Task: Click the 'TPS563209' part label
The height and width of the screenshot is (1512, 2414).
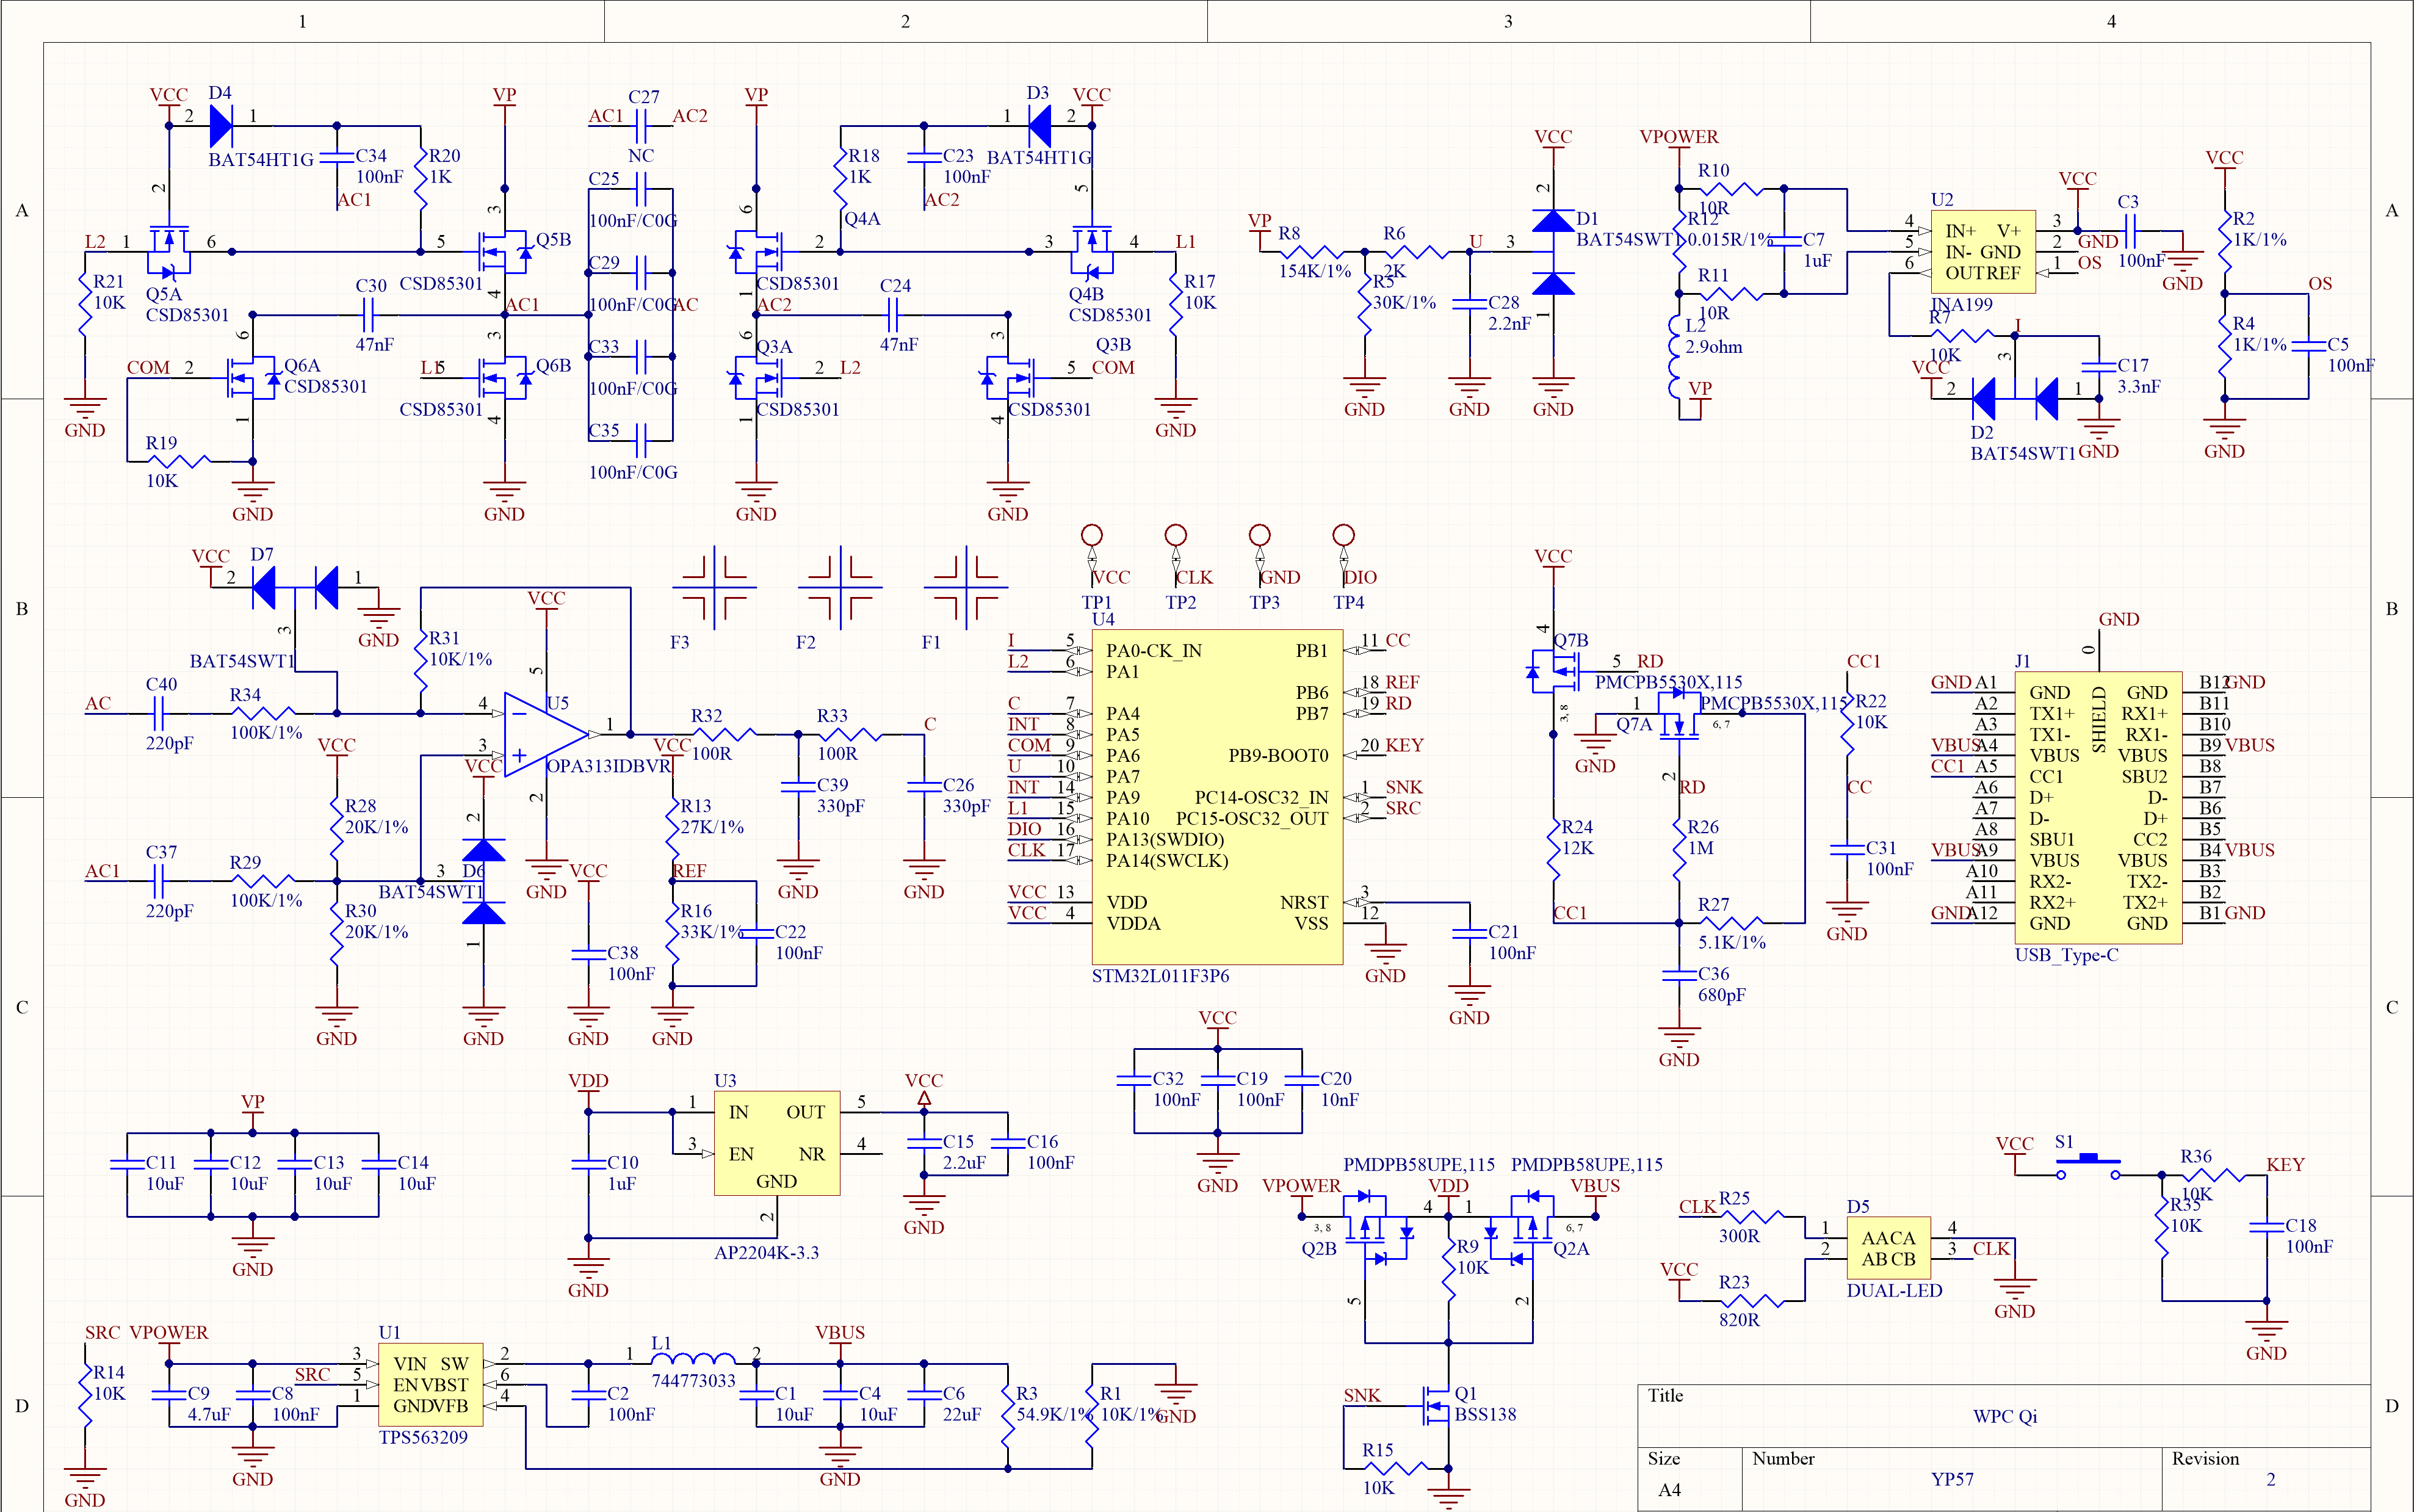Action: (423, 1438)
